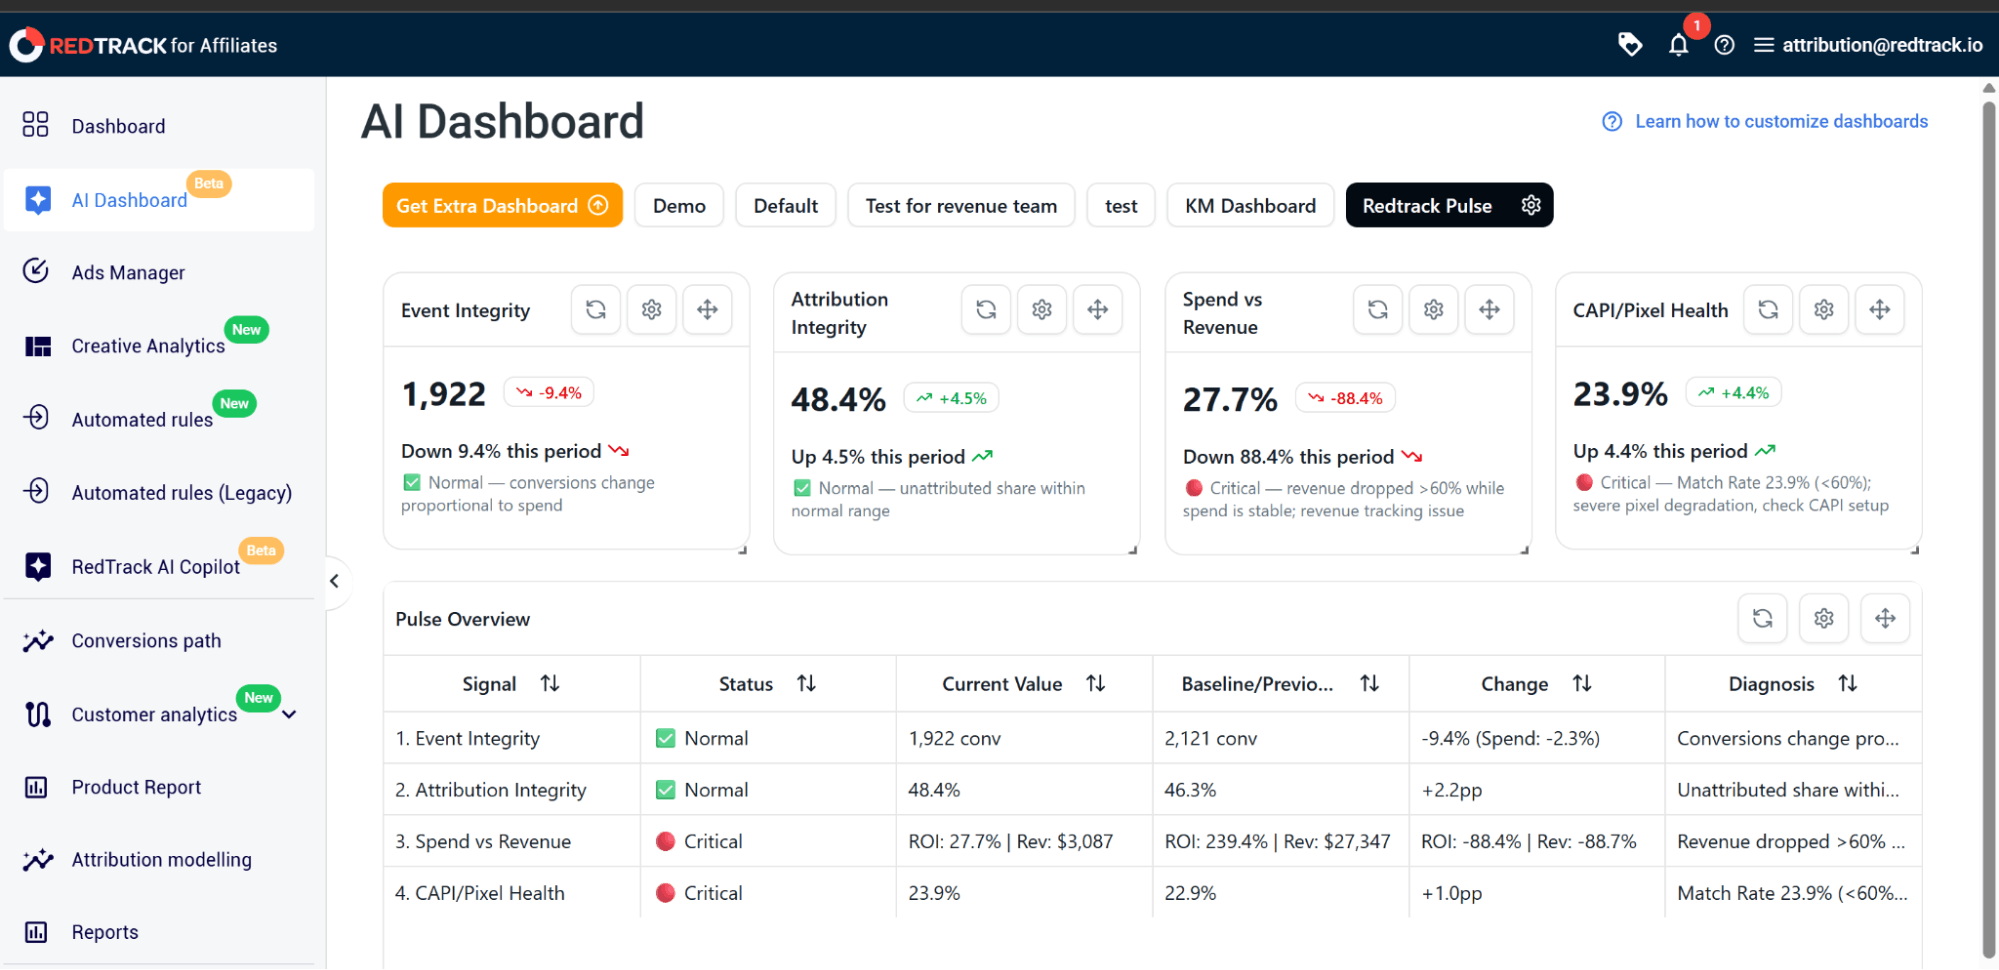Open the KM Dashboard tab

point(1250,206)
